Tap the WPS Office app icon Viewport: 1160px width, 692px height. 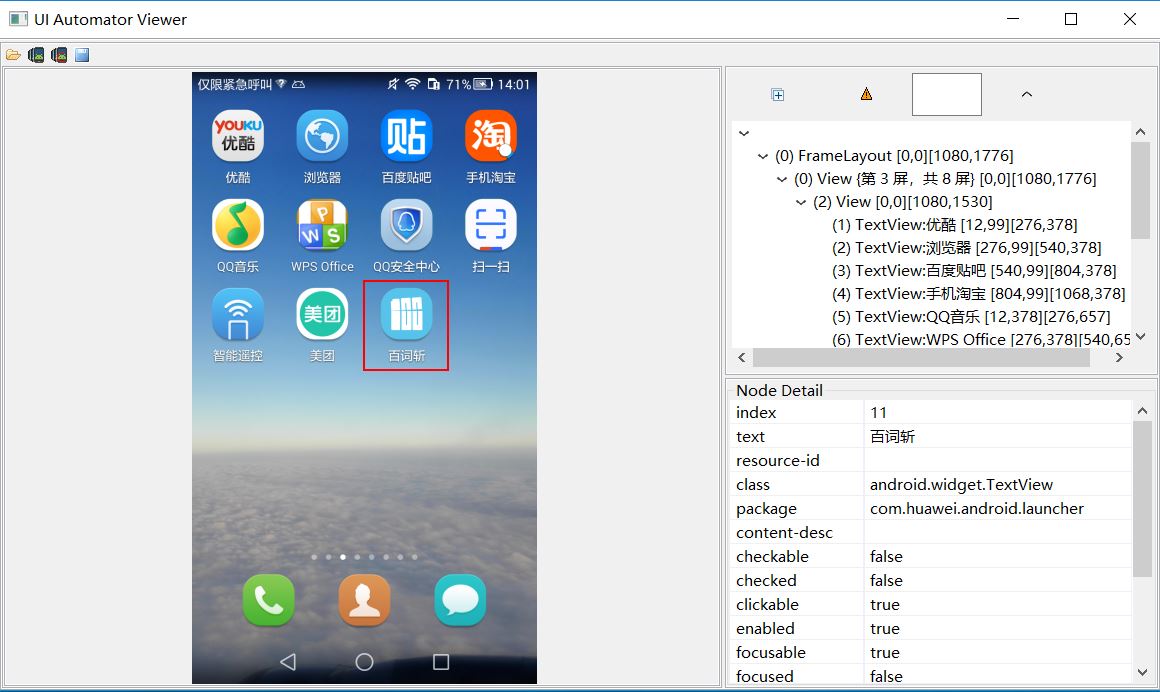click(322, 225)
